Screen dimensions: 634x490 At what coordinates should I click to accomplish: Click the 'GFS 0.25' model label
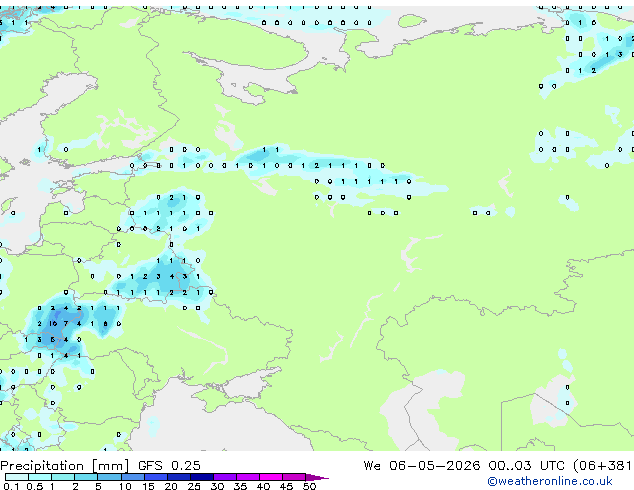coord(169,466)
